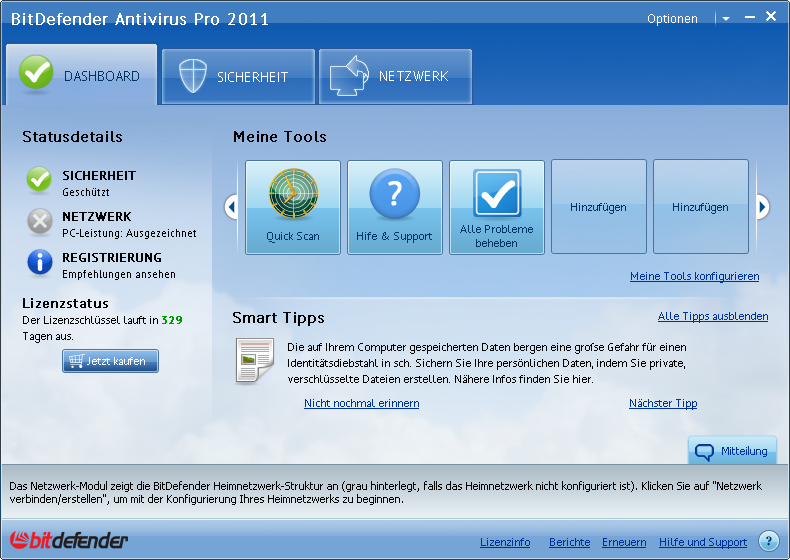Switch to the Sicherheit tab

coord(238,77)
